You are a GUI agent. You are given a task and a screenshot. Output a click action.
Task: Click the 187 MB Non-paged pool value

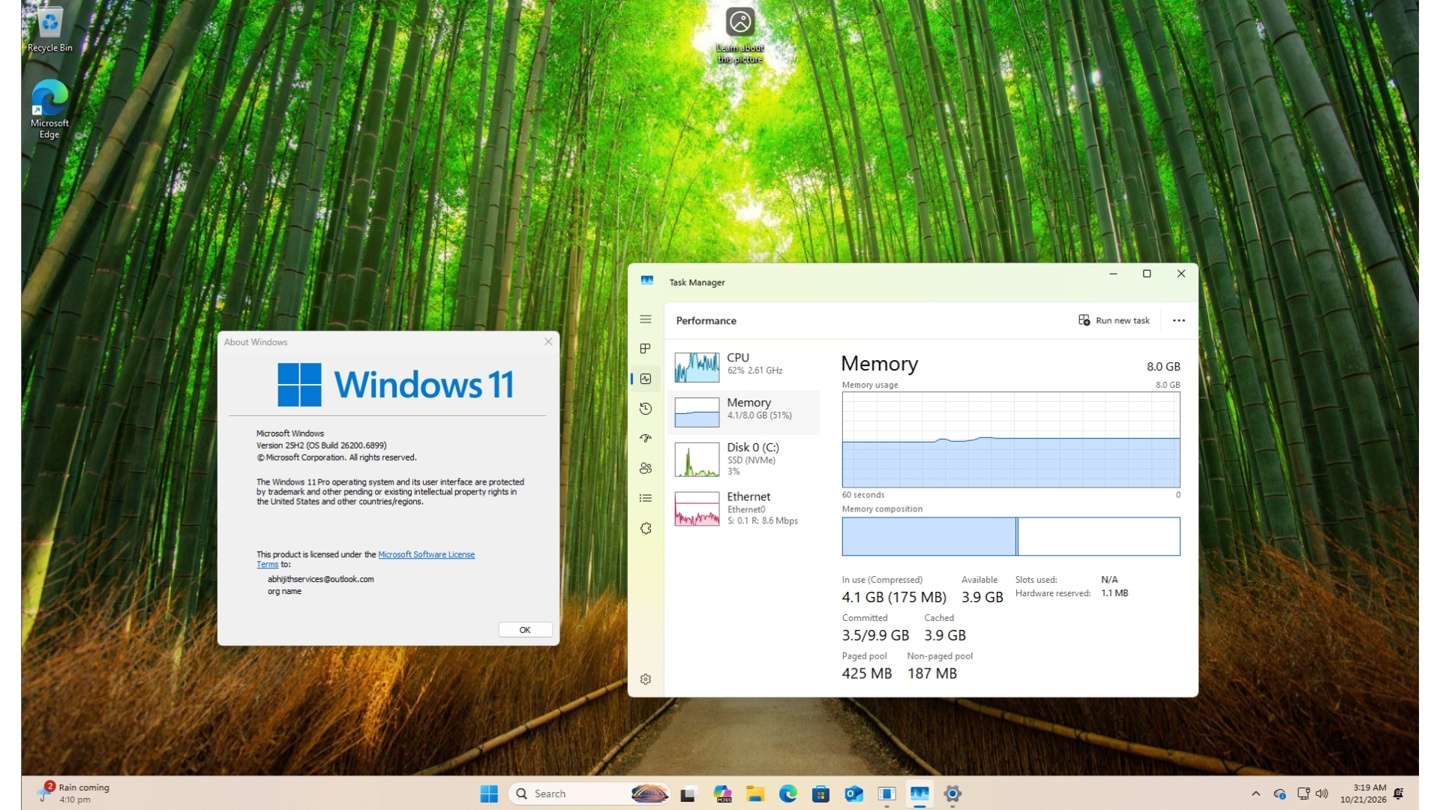tap(932, 673)
